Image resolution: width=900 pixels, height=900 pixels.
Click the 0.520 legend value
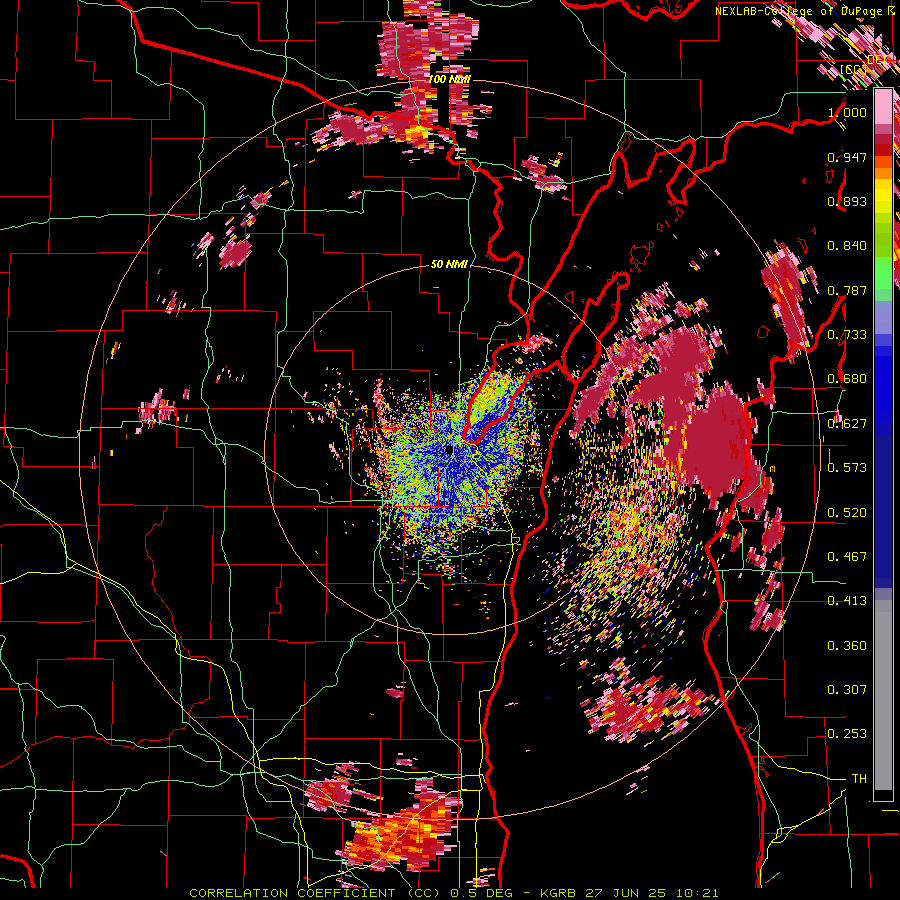tap(847, 513)
